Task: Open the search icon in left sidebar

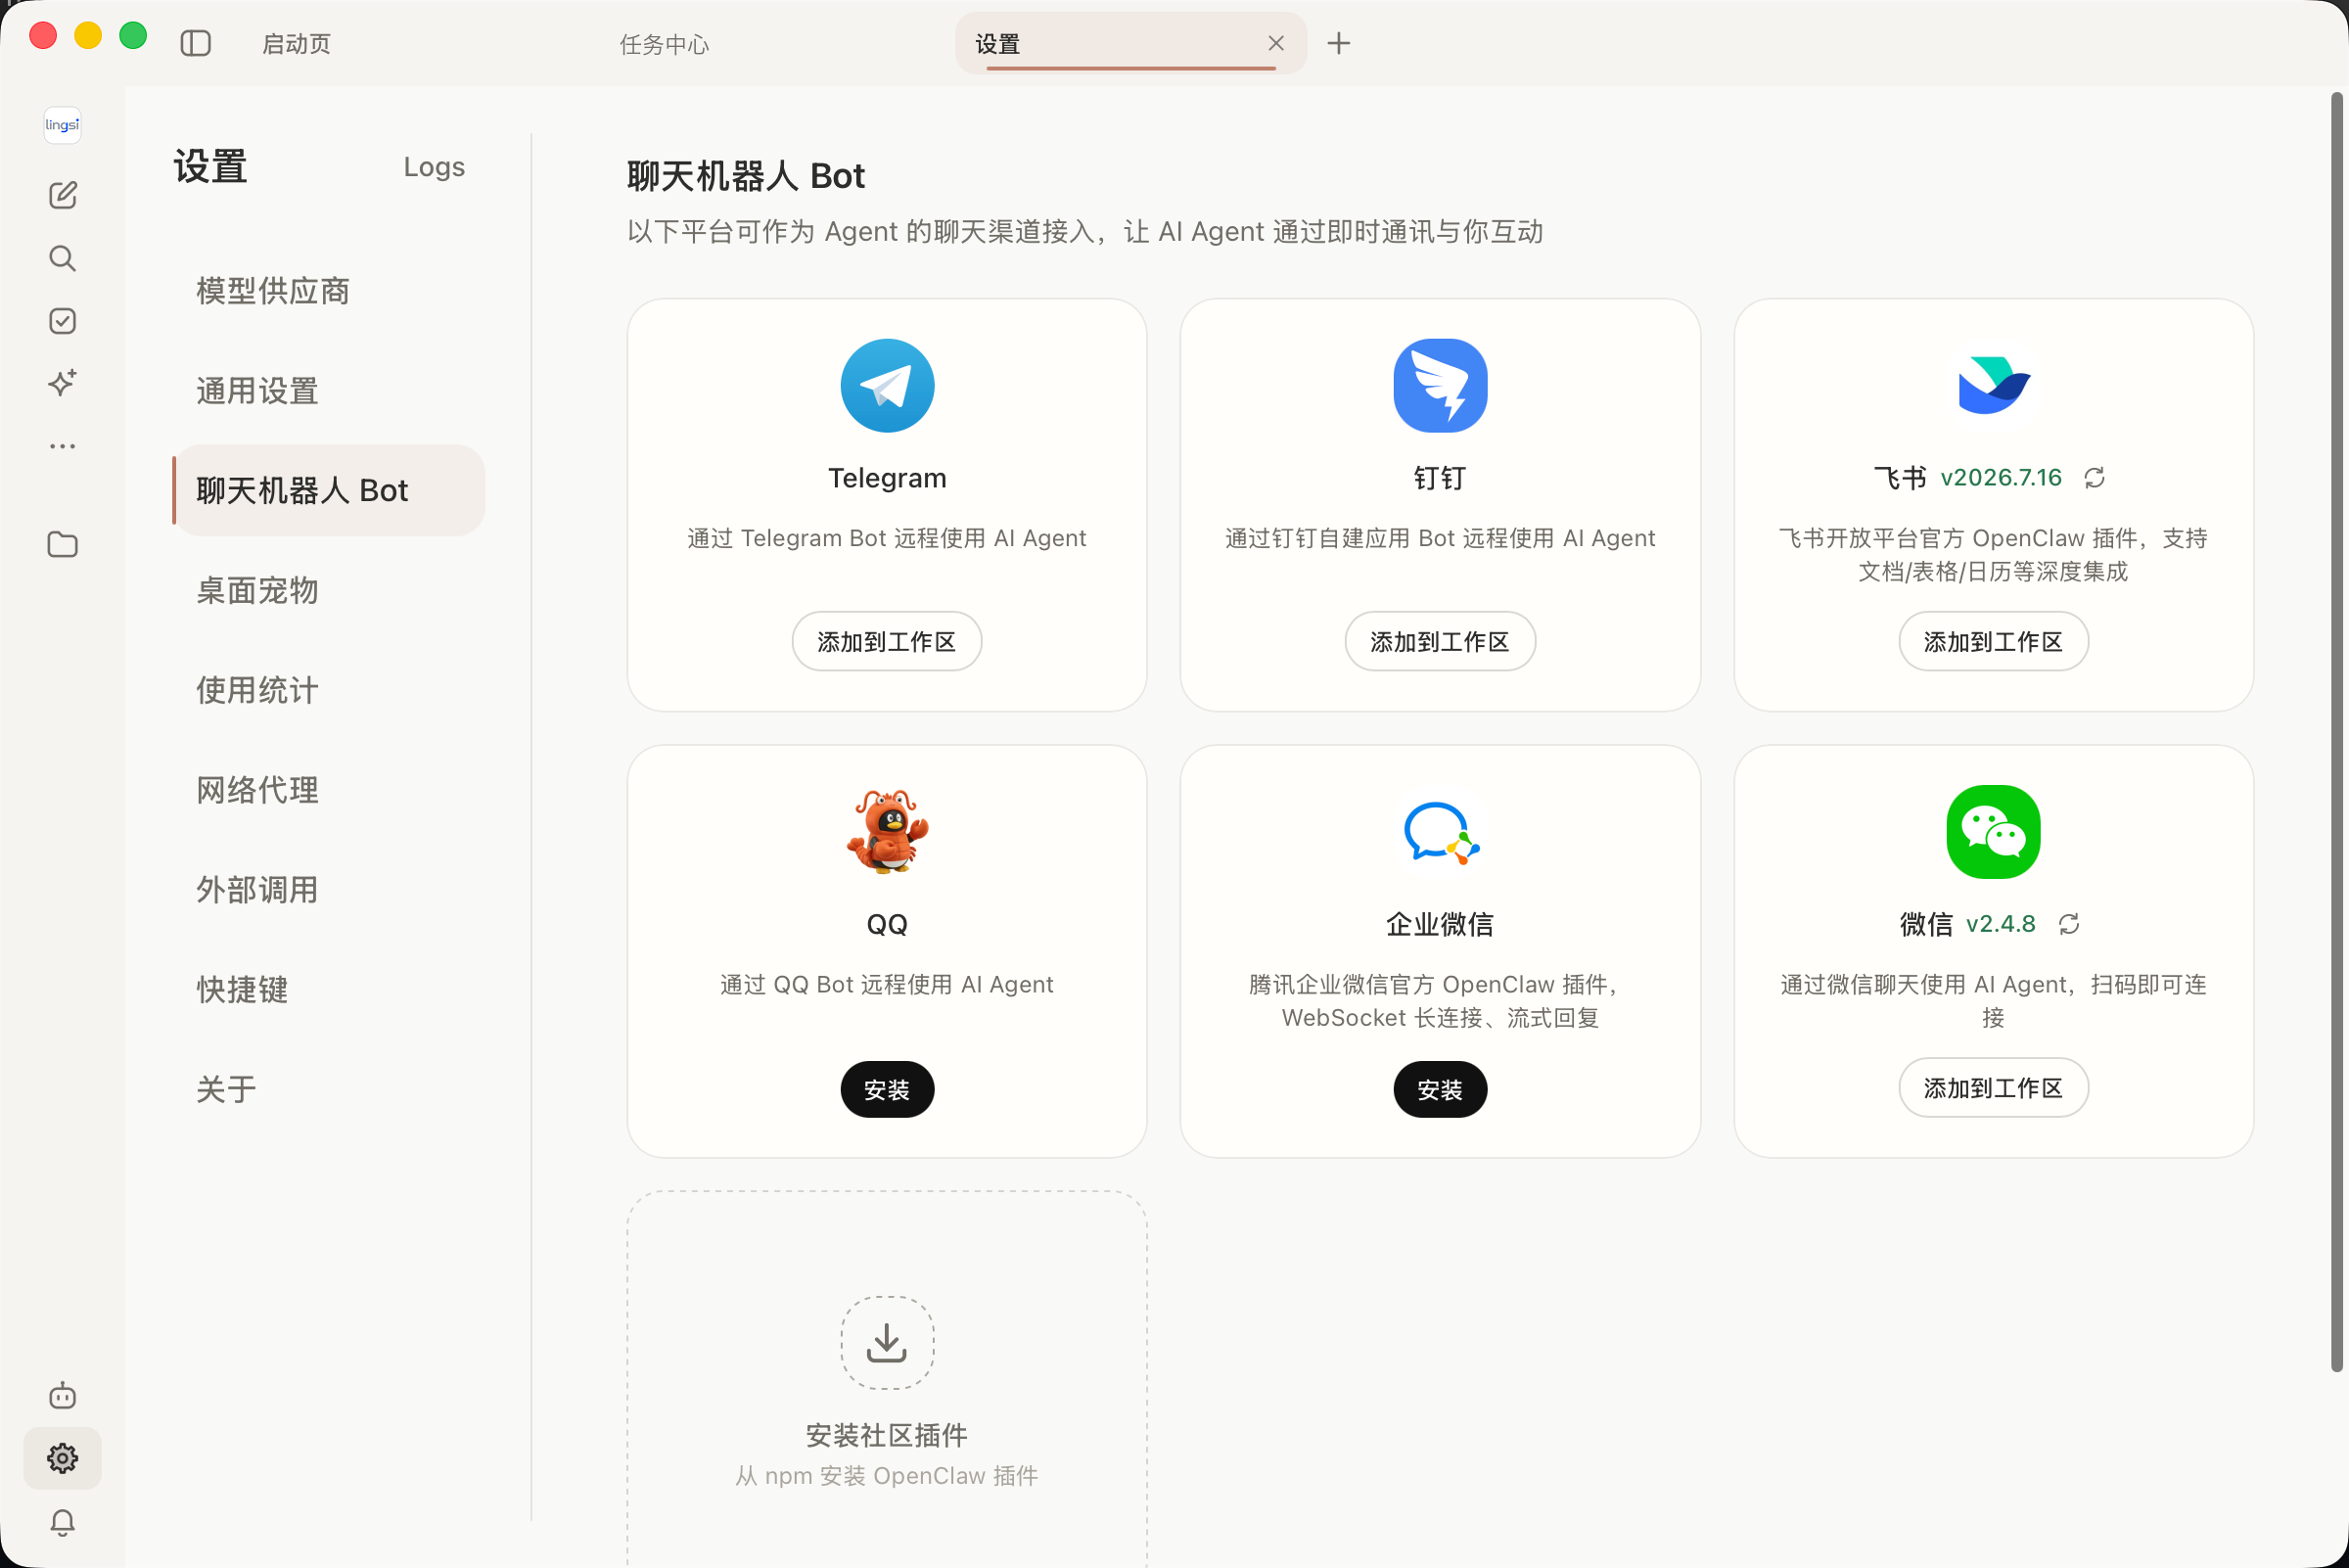Action: (x=62, y=258)
